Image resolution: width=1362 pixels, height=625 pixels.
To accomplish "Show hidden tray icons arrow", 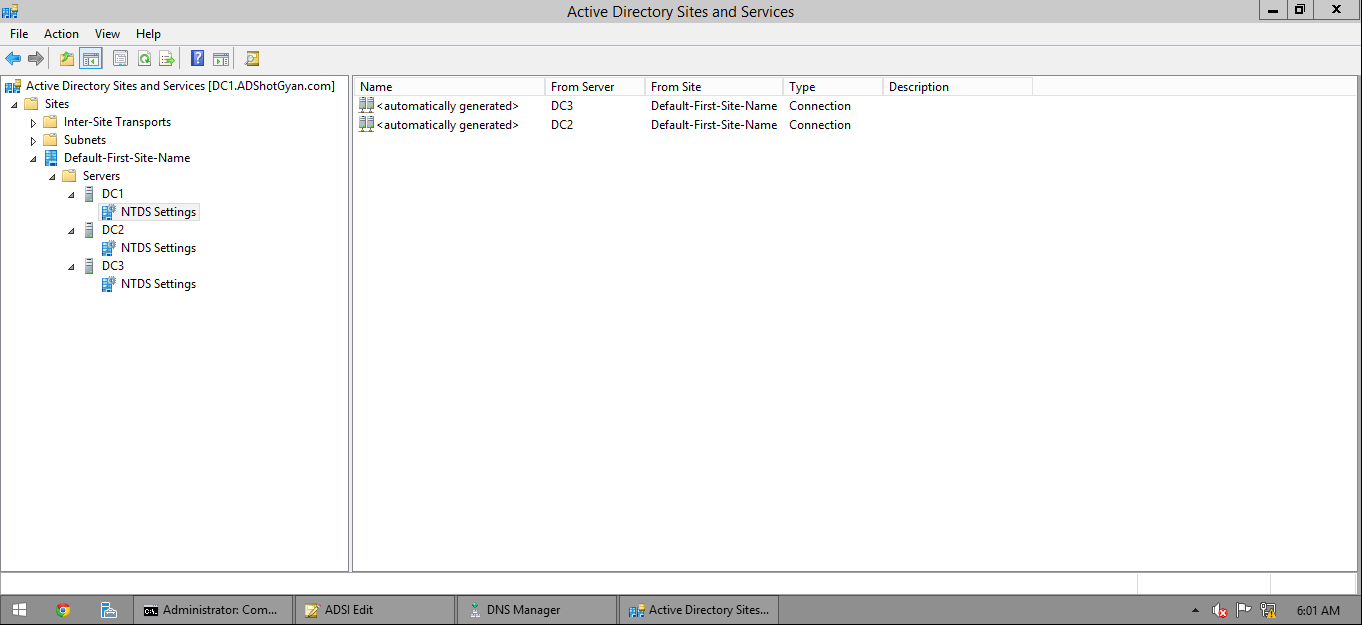I will 1195,610.
